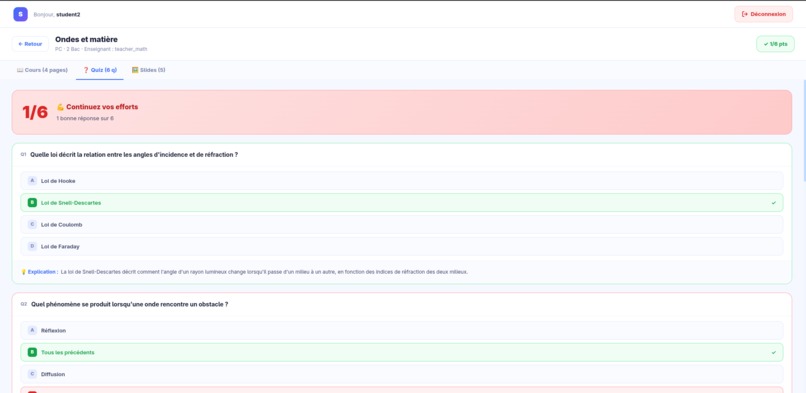Click the purple S user avatar
Image resolution: width=806 pixels, height=393 pixels.
21,14
